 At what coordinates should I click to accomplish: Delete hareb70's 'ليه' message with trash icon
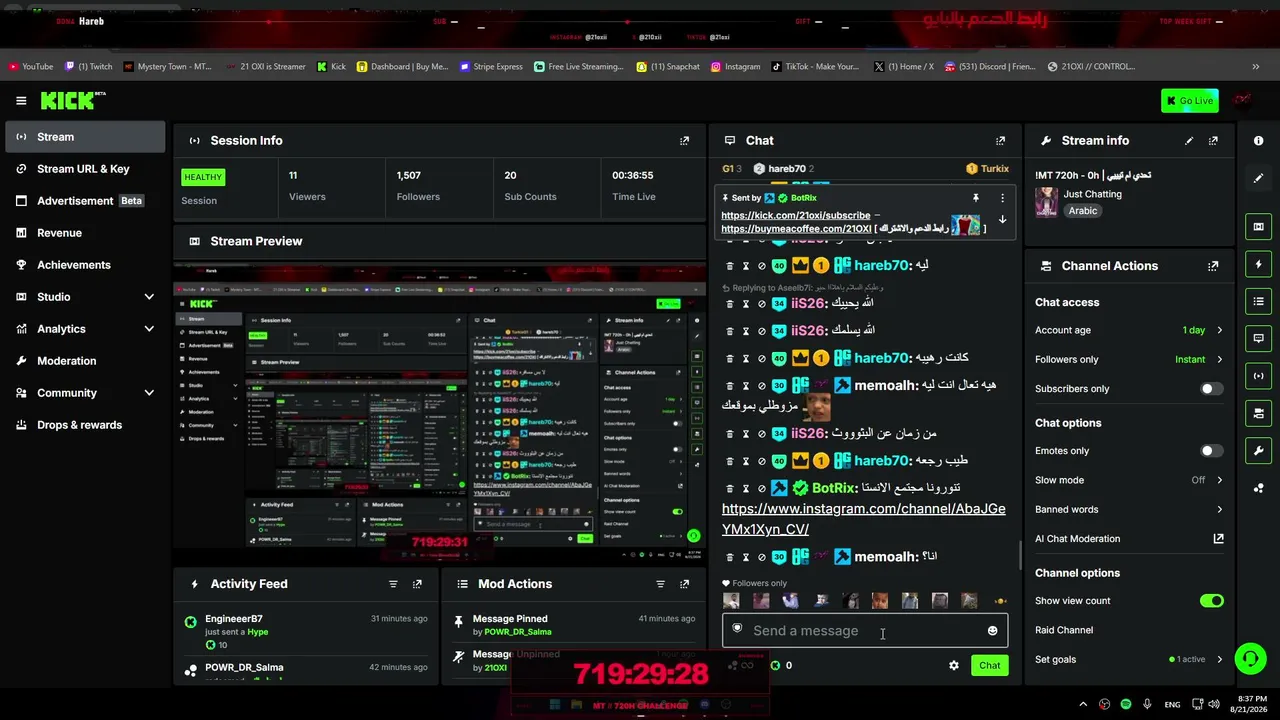point(729,266)
